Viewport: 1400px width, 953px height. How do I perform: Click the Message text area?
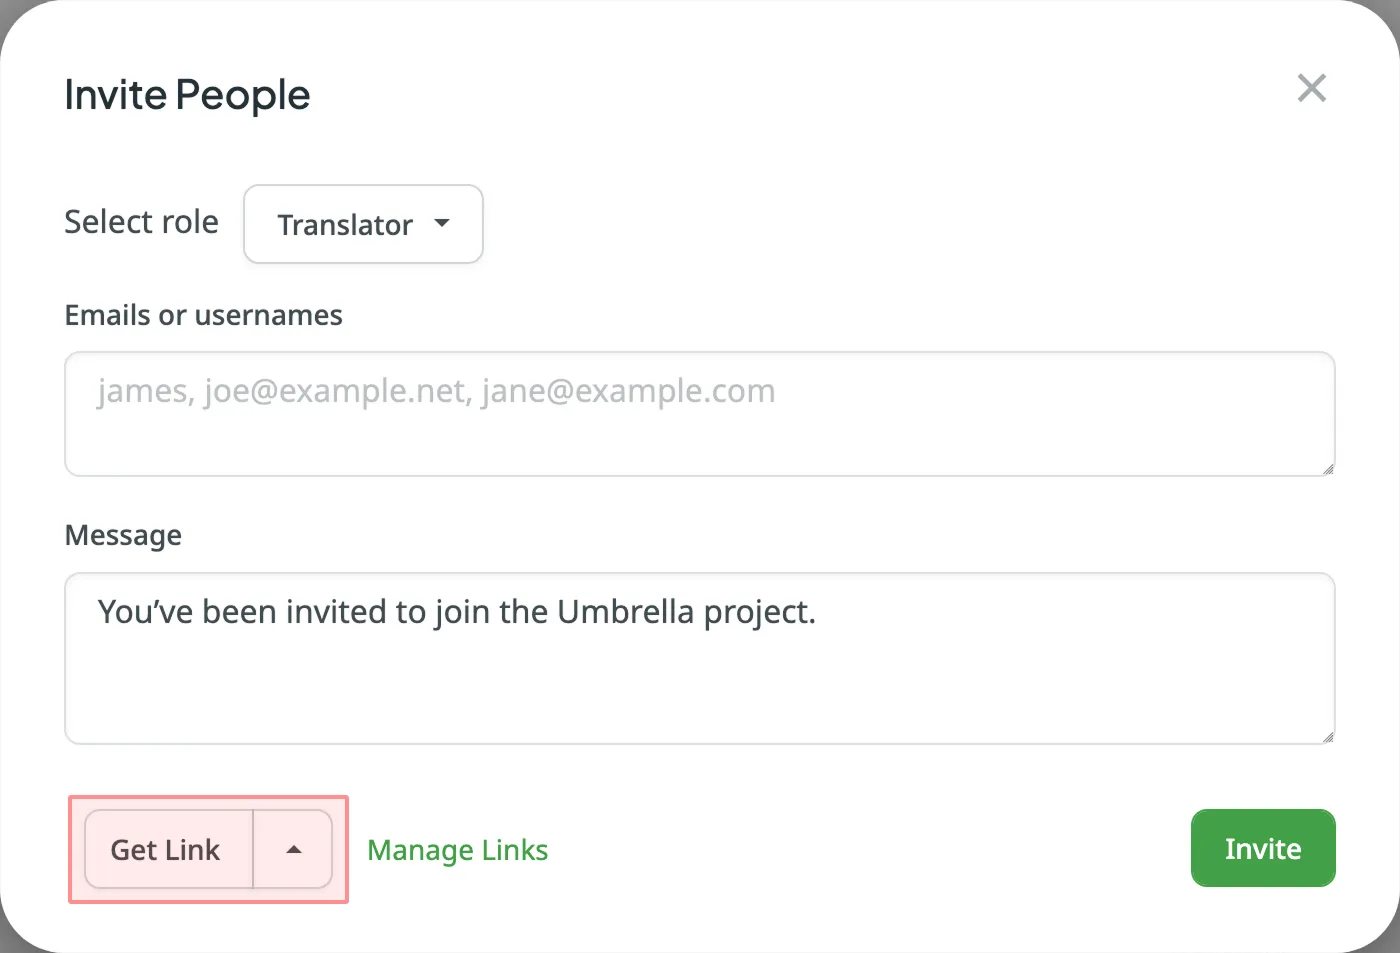[x=698, y=658]
